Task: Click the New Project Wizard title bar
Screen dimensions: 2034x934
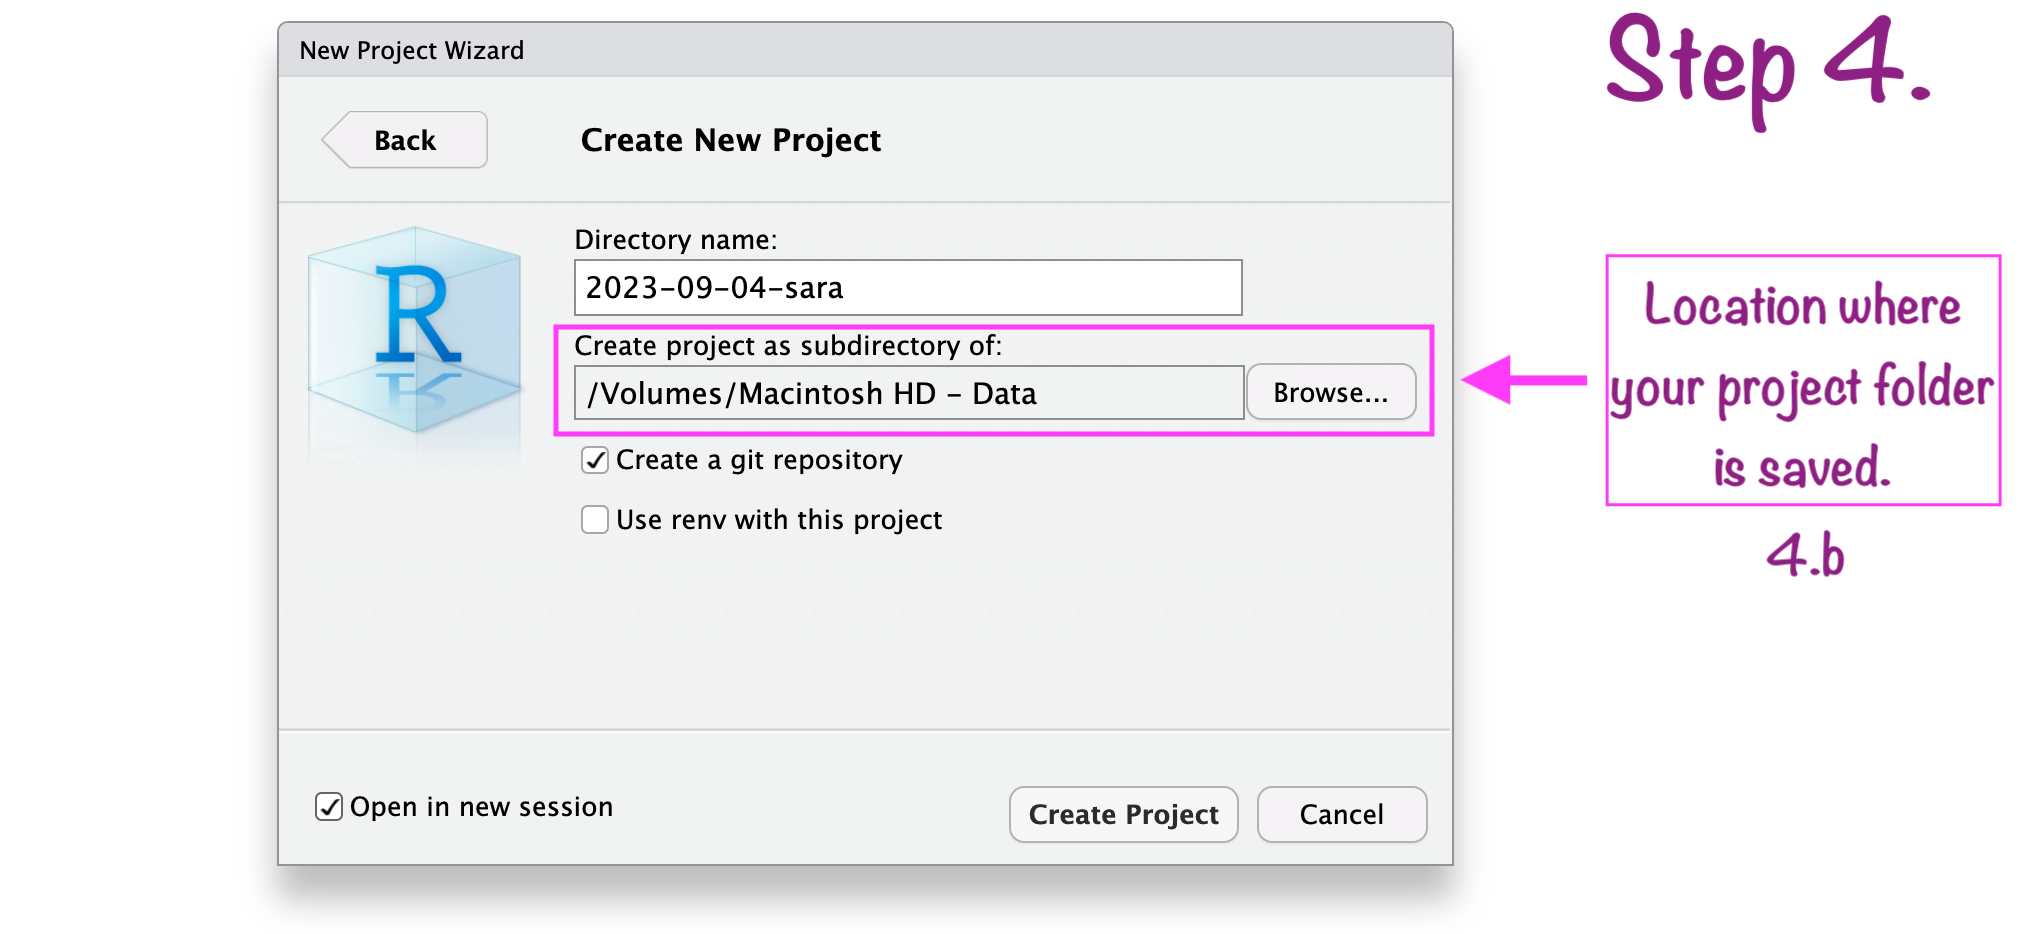Action: coord(864,50)
